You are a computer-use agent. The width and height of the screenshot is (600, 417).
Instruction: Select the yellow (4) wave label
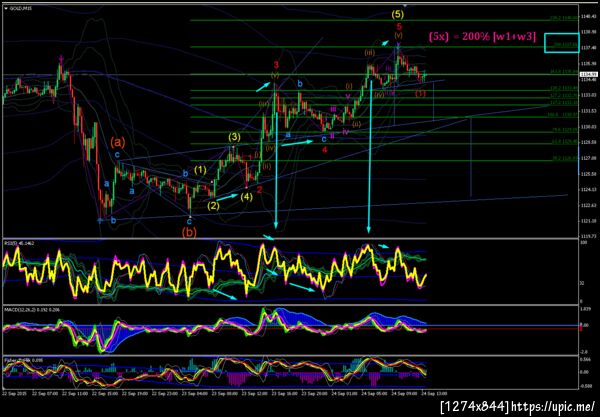(246, 197)
